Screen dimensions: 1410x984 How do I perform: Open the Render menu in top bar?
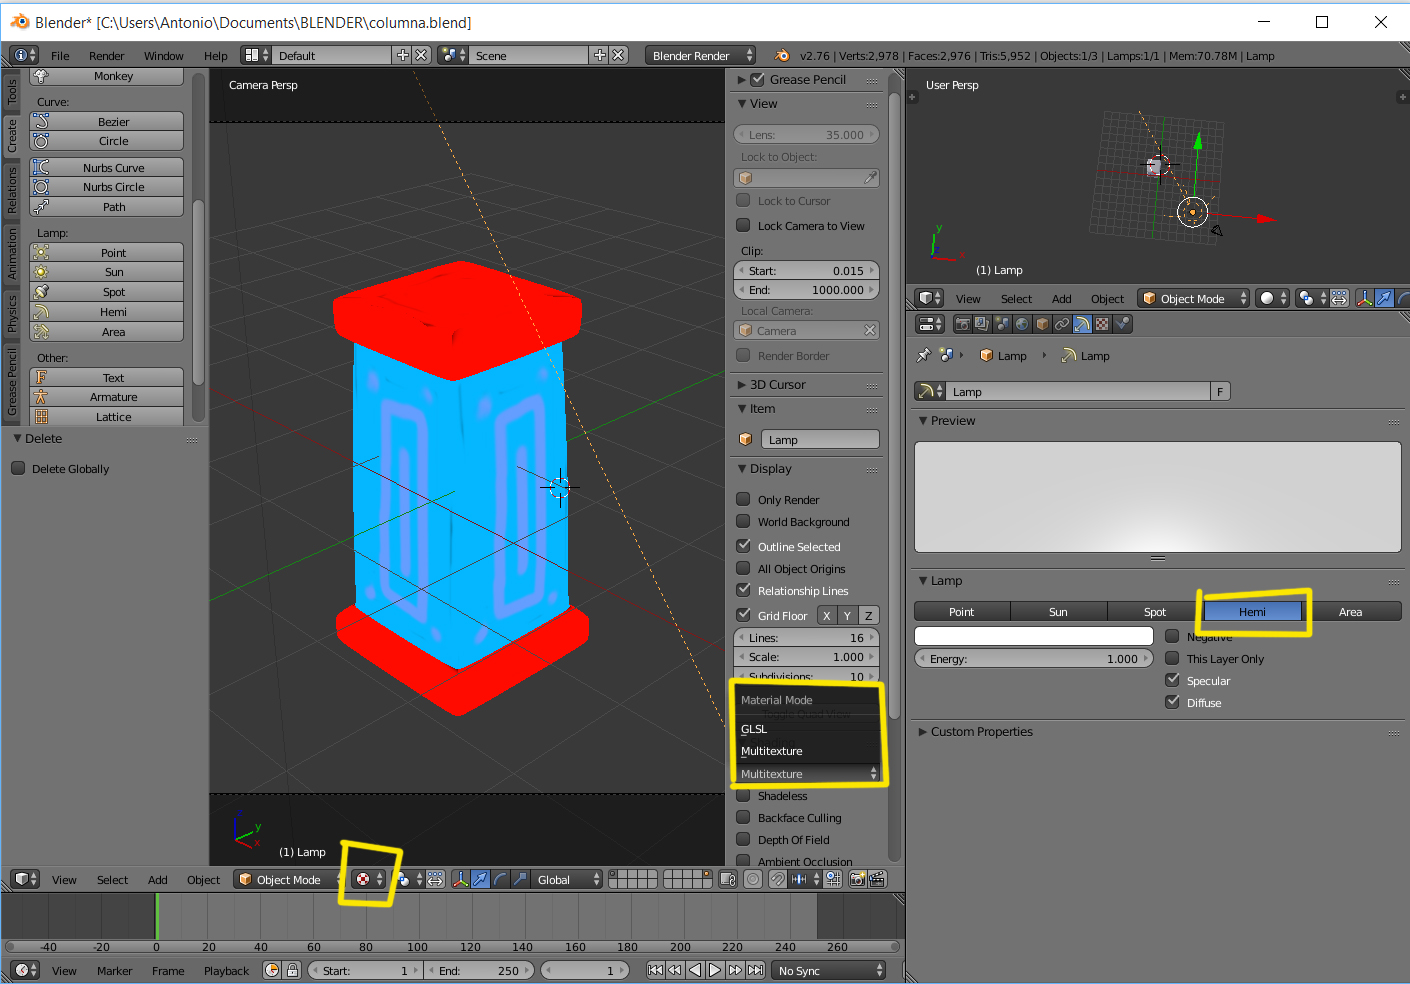pos(106,56)
